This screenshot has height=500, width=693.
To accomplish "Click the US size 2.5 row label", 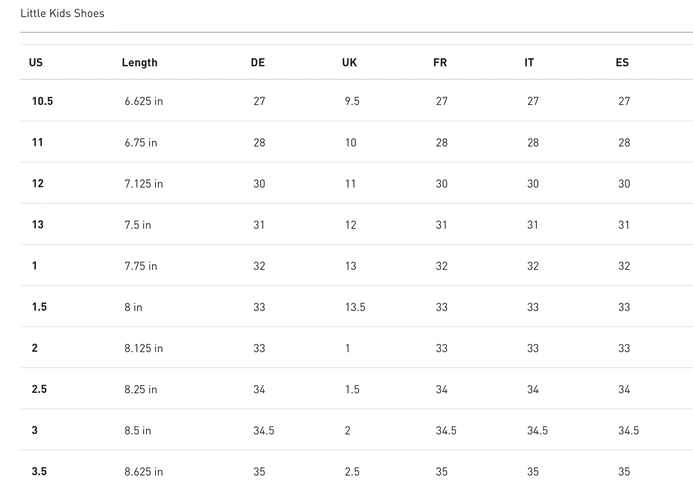I will [x=40, y=389].
